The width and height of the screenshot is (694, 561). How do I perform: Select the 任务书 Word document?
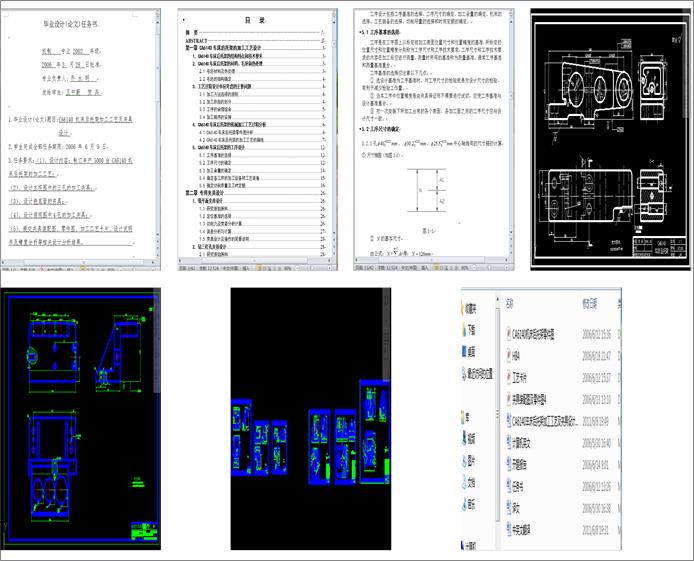click(515, 486)
